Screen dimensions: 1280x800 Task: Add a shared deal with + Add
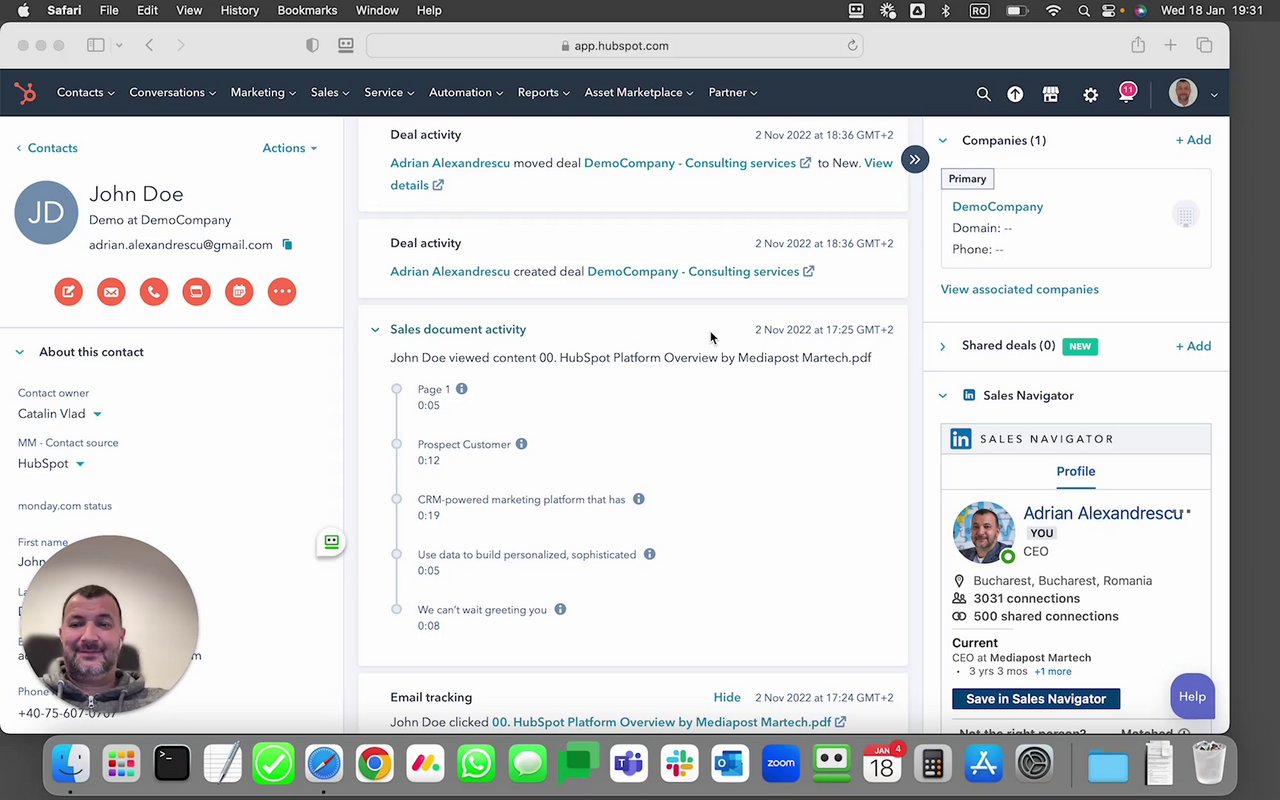click(x=1193, y=346)
